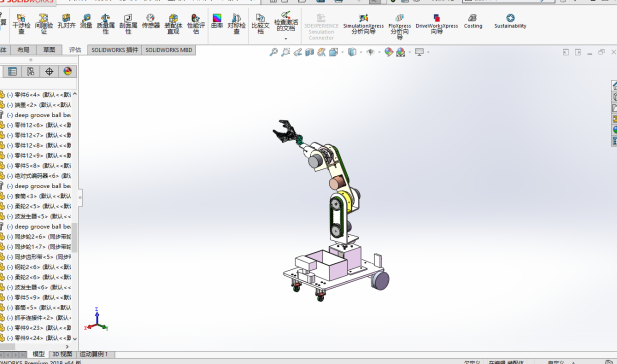Switch to 草图 Sketch tab
617x364 pixels.
pyautogui.click(x=49, y=50)
